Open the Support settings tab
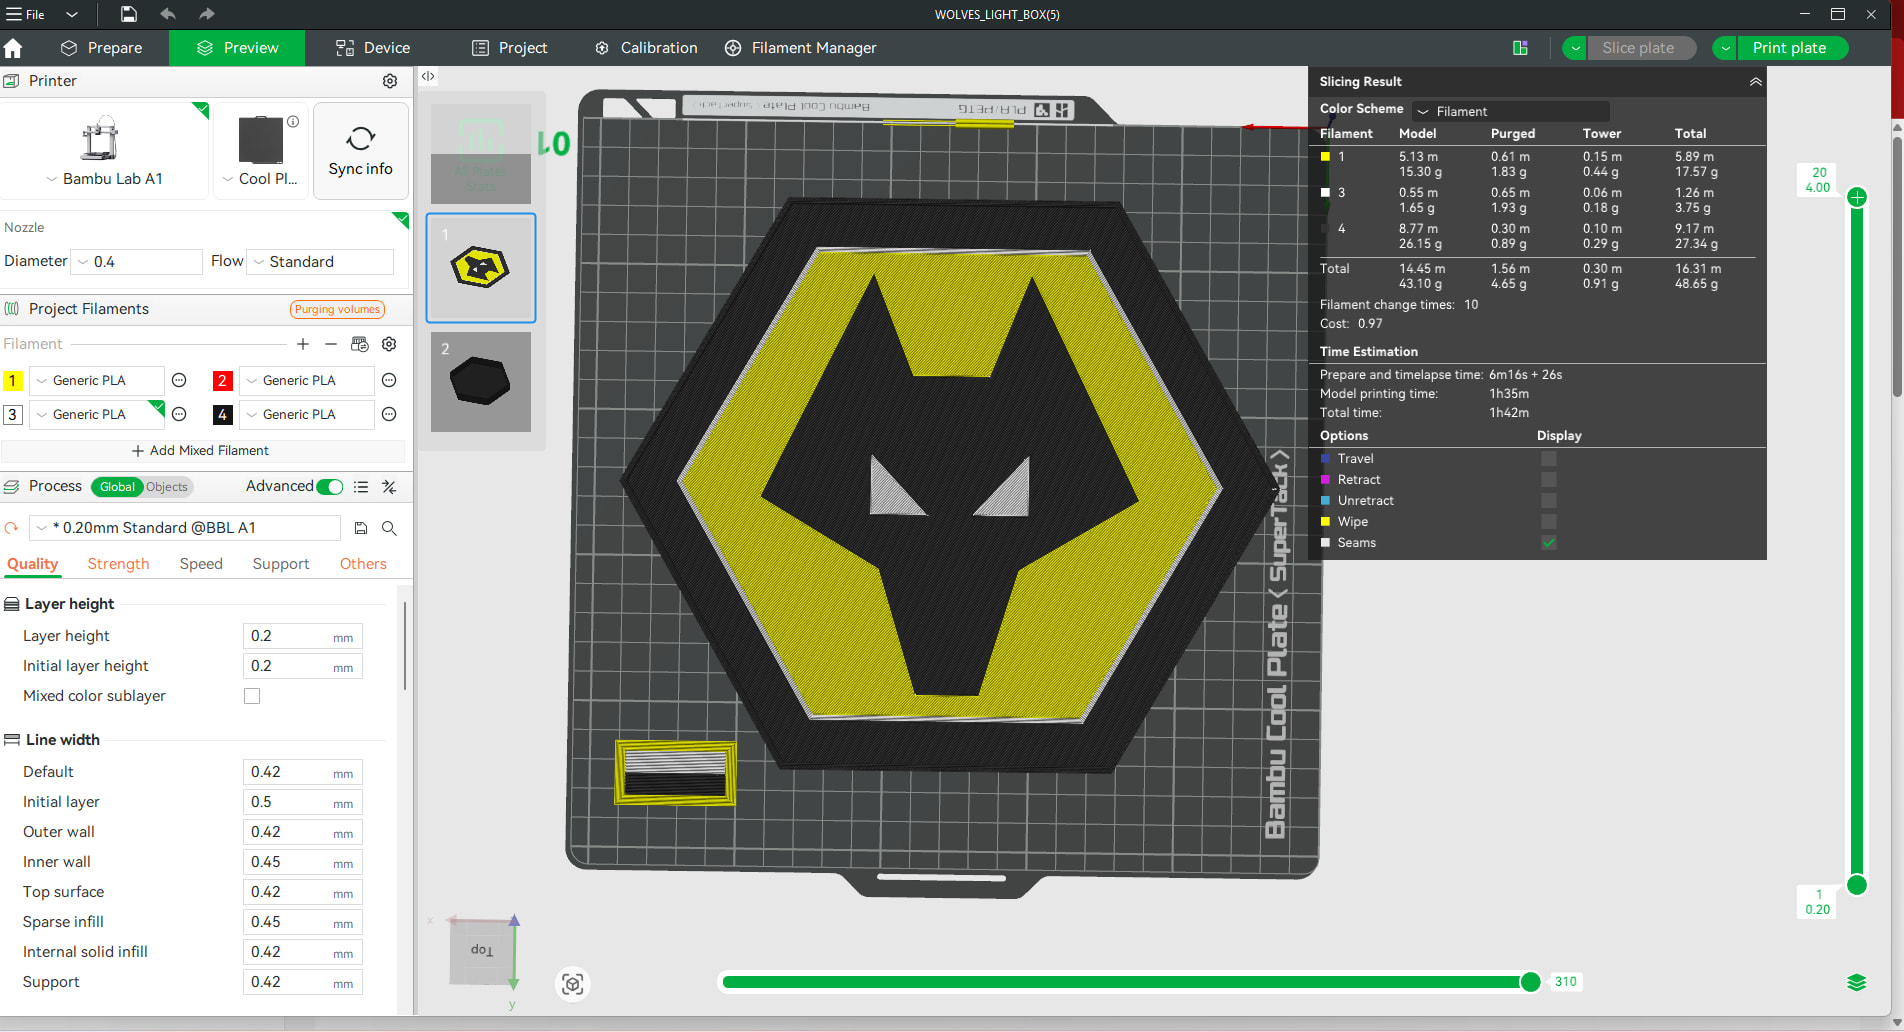 click(x=281, y=564)
